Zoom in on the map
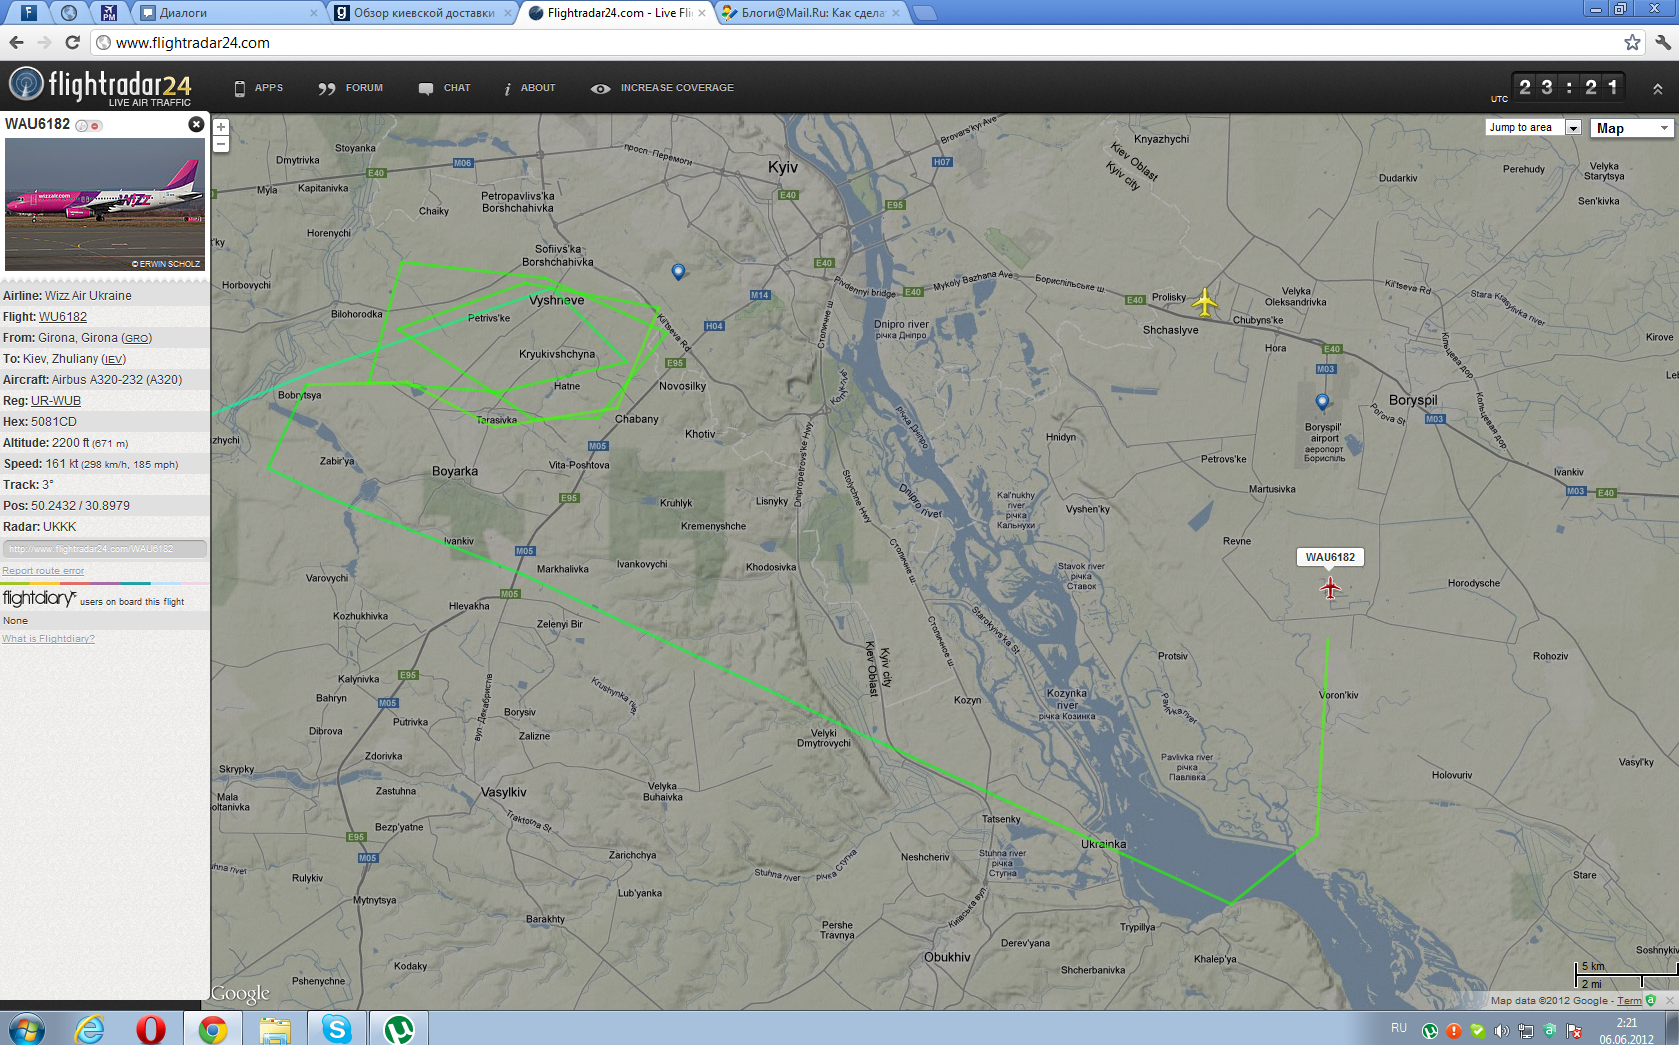This screenshot has width=1679, height=1045. tap(221, 127)
